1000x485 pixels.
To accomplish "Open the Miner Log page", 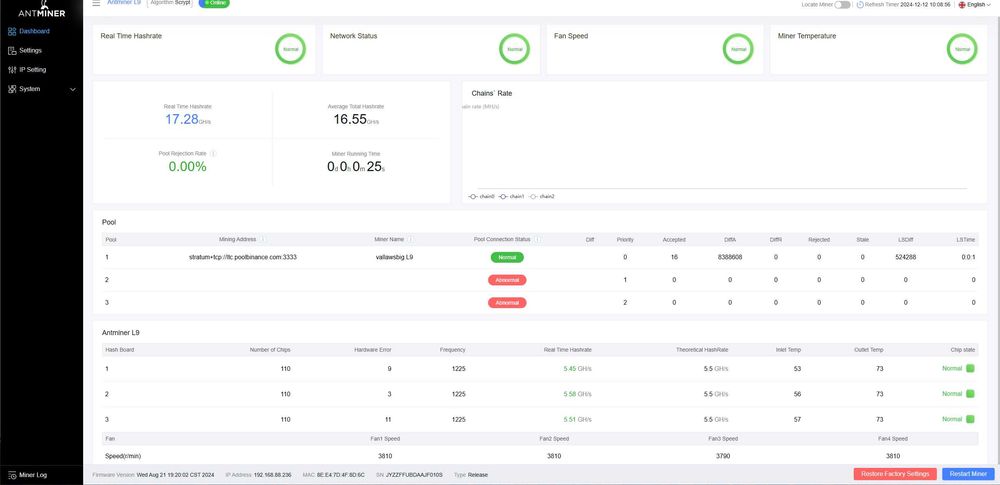I will point(33,475).
